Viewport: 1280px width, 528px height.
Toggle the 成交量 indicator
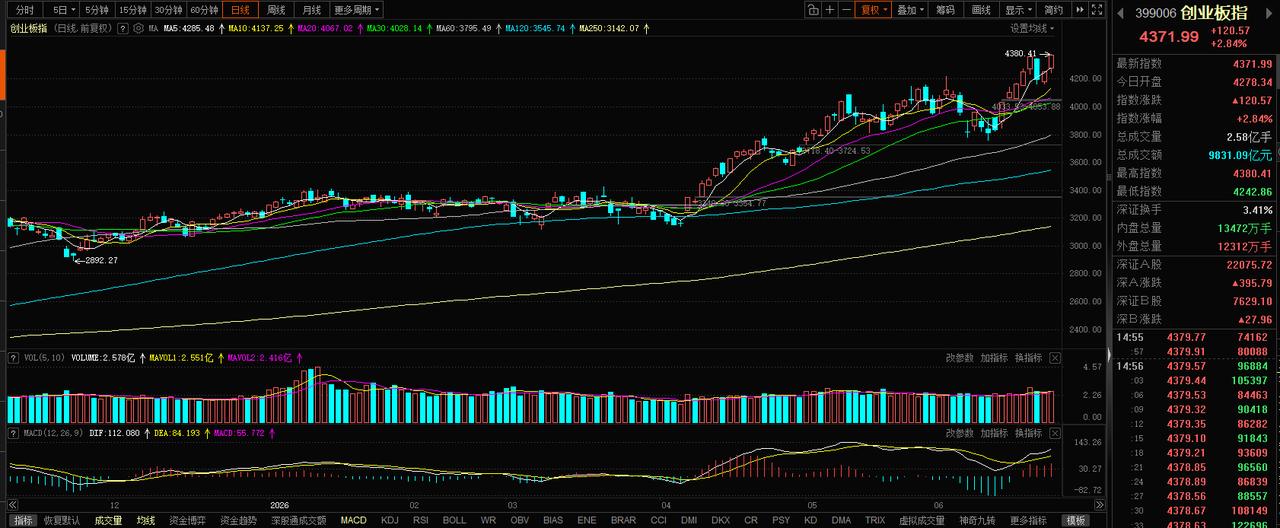coord(108,520)
